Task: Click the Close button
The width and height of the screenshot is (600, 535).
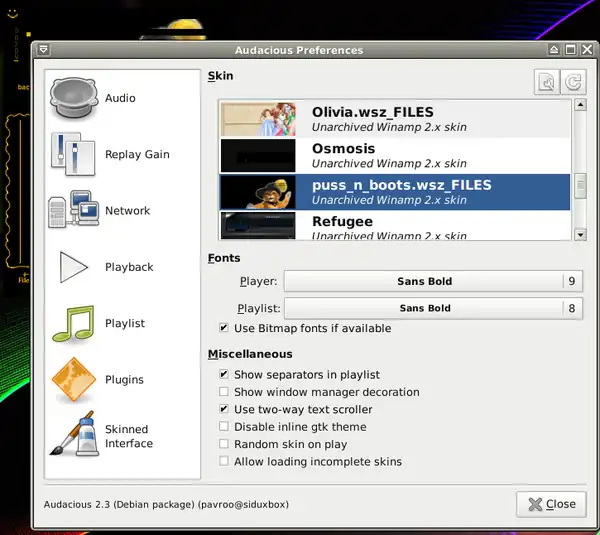Action: [551, 504]
